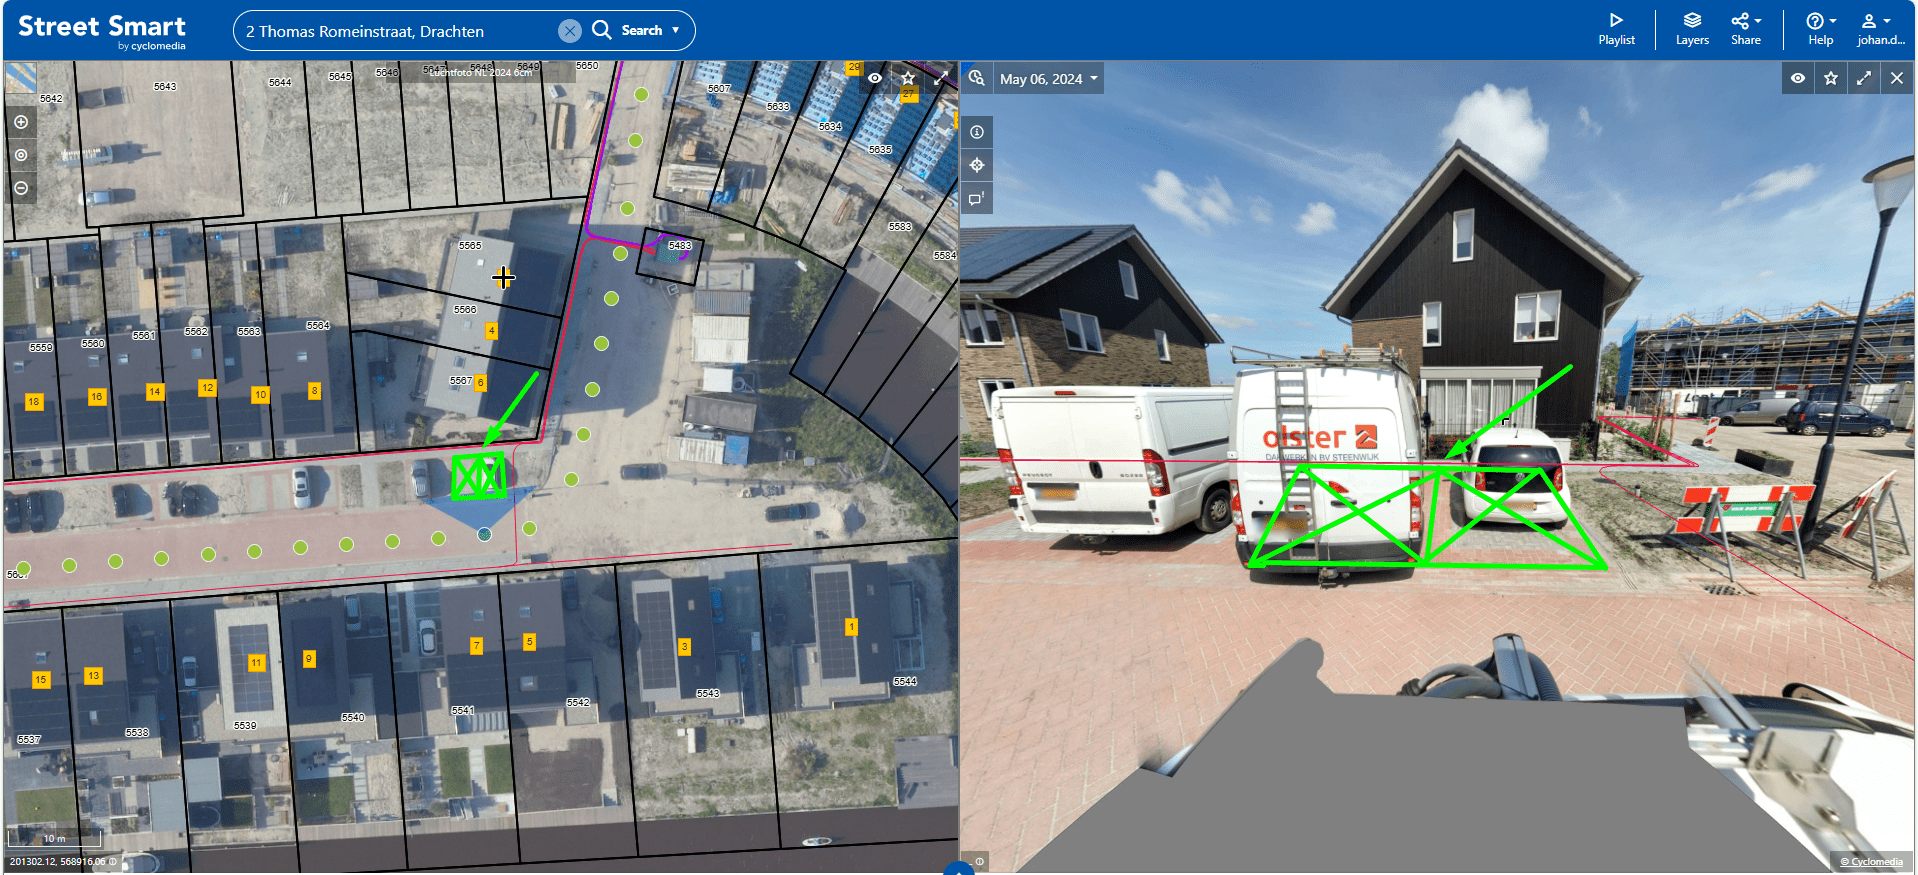Toggle map overlay visibility eye icon

point(875,78)
